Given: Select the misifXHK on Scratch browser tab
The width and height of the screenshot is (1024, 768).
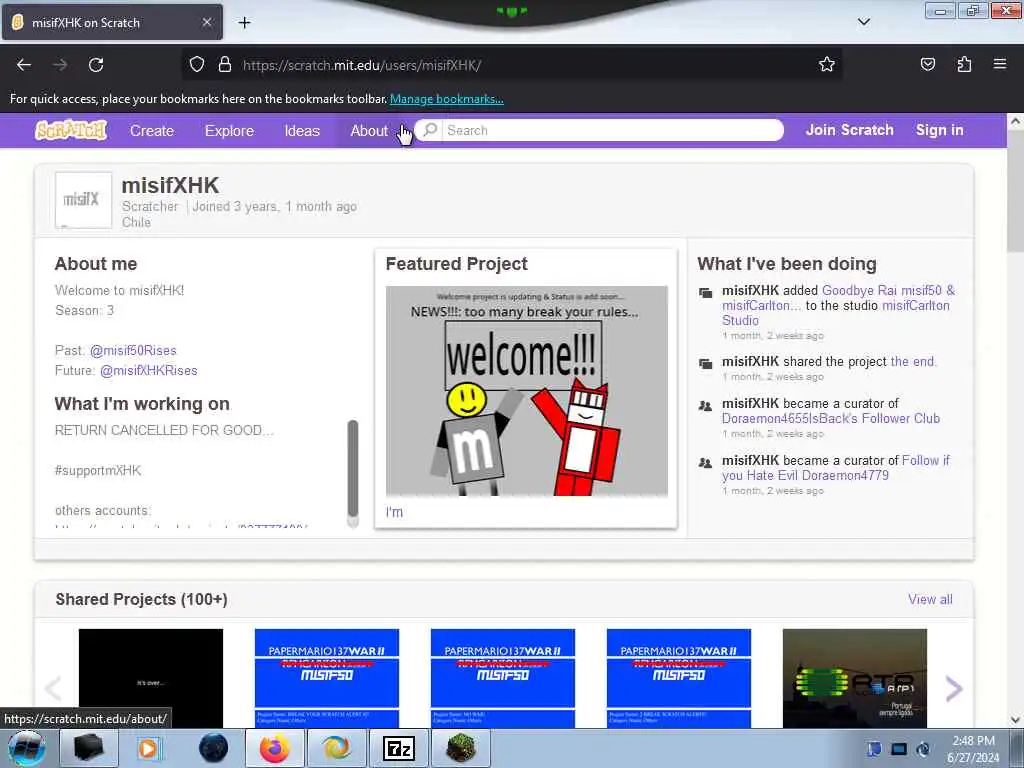Looking at the screenshot, I should click(x=112, y=22).
